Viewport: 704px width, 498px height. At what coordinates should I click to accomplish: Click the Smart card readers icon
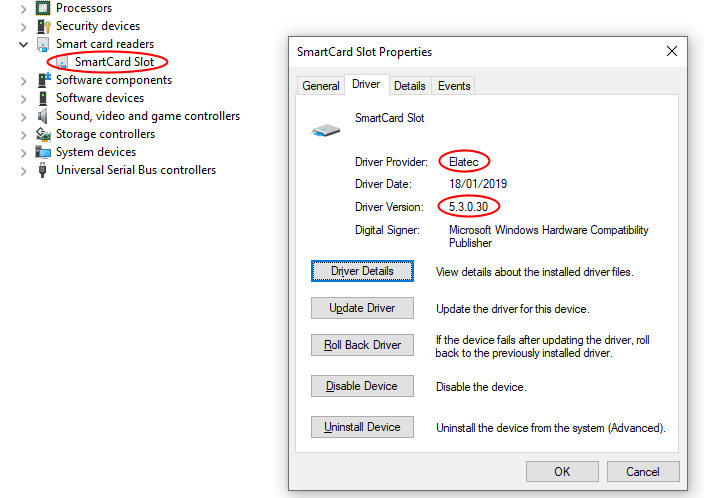point(43,44)
